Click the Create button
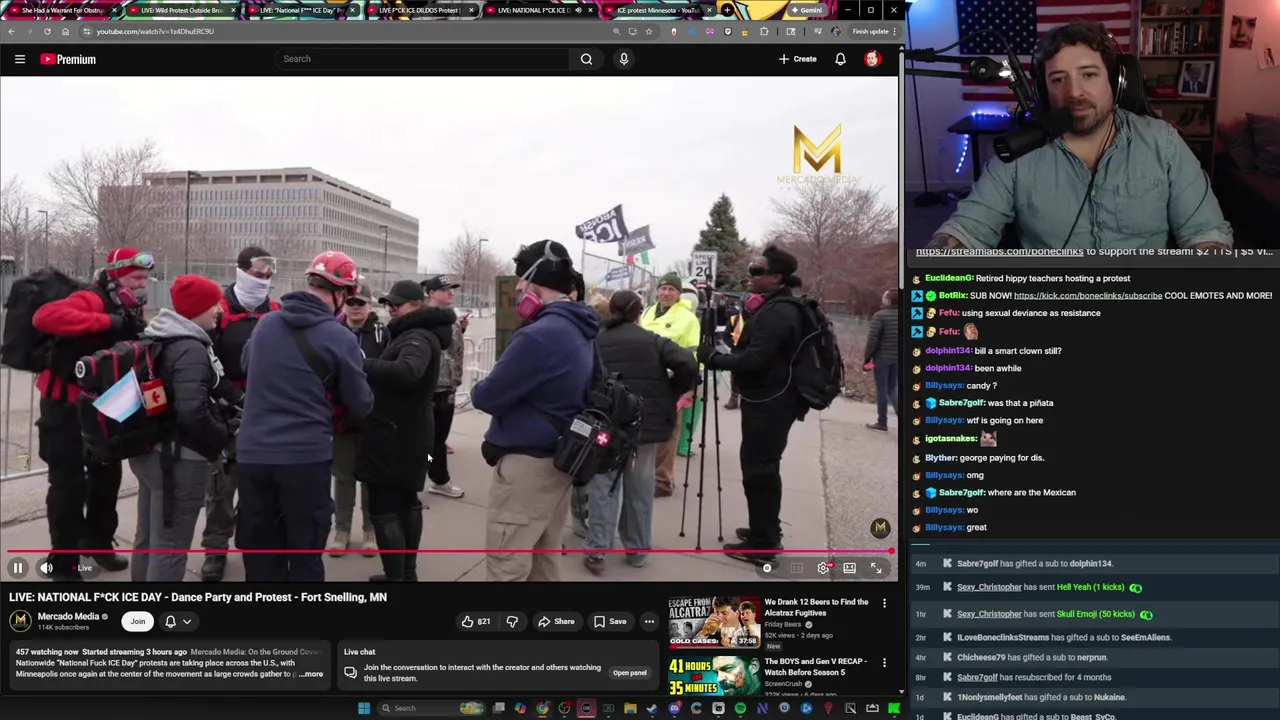The width and height of the screenshot is (1280, 720). pyautogui.click(x=798, y=59)
